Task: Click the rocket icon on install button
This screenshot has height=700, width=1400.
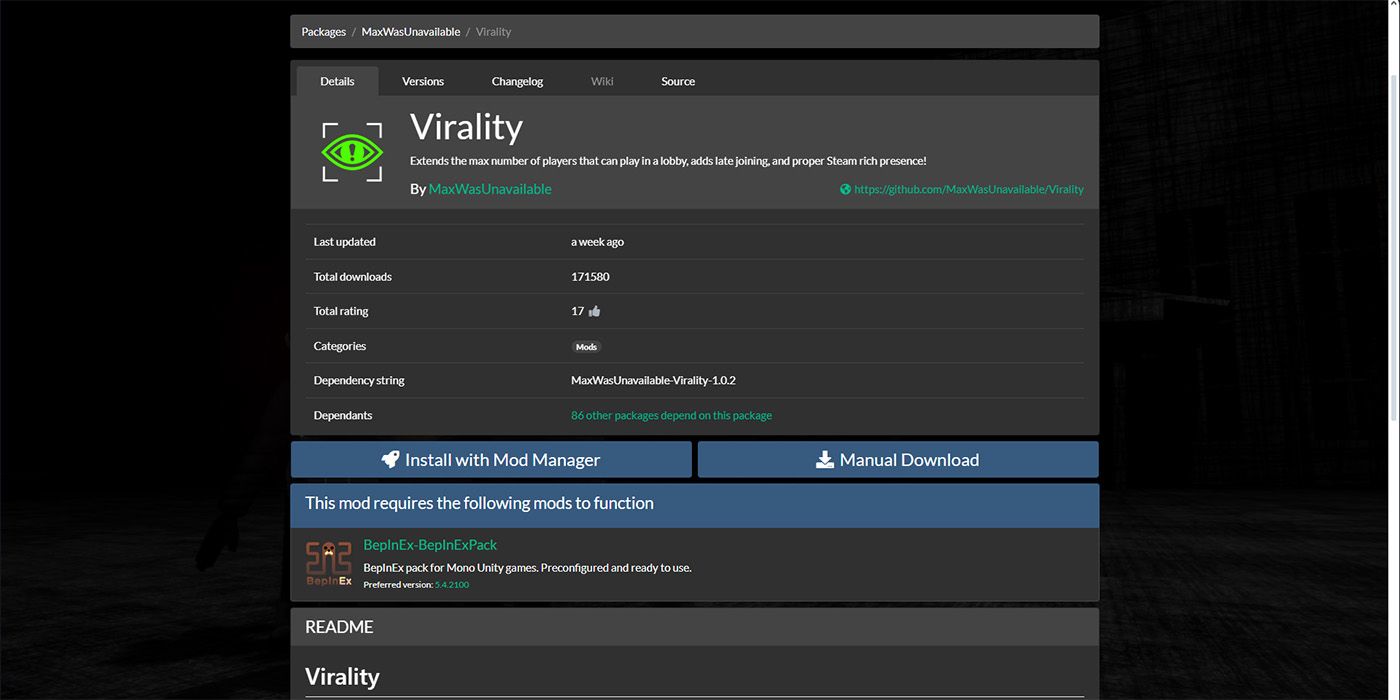Action: click(391, 460)
